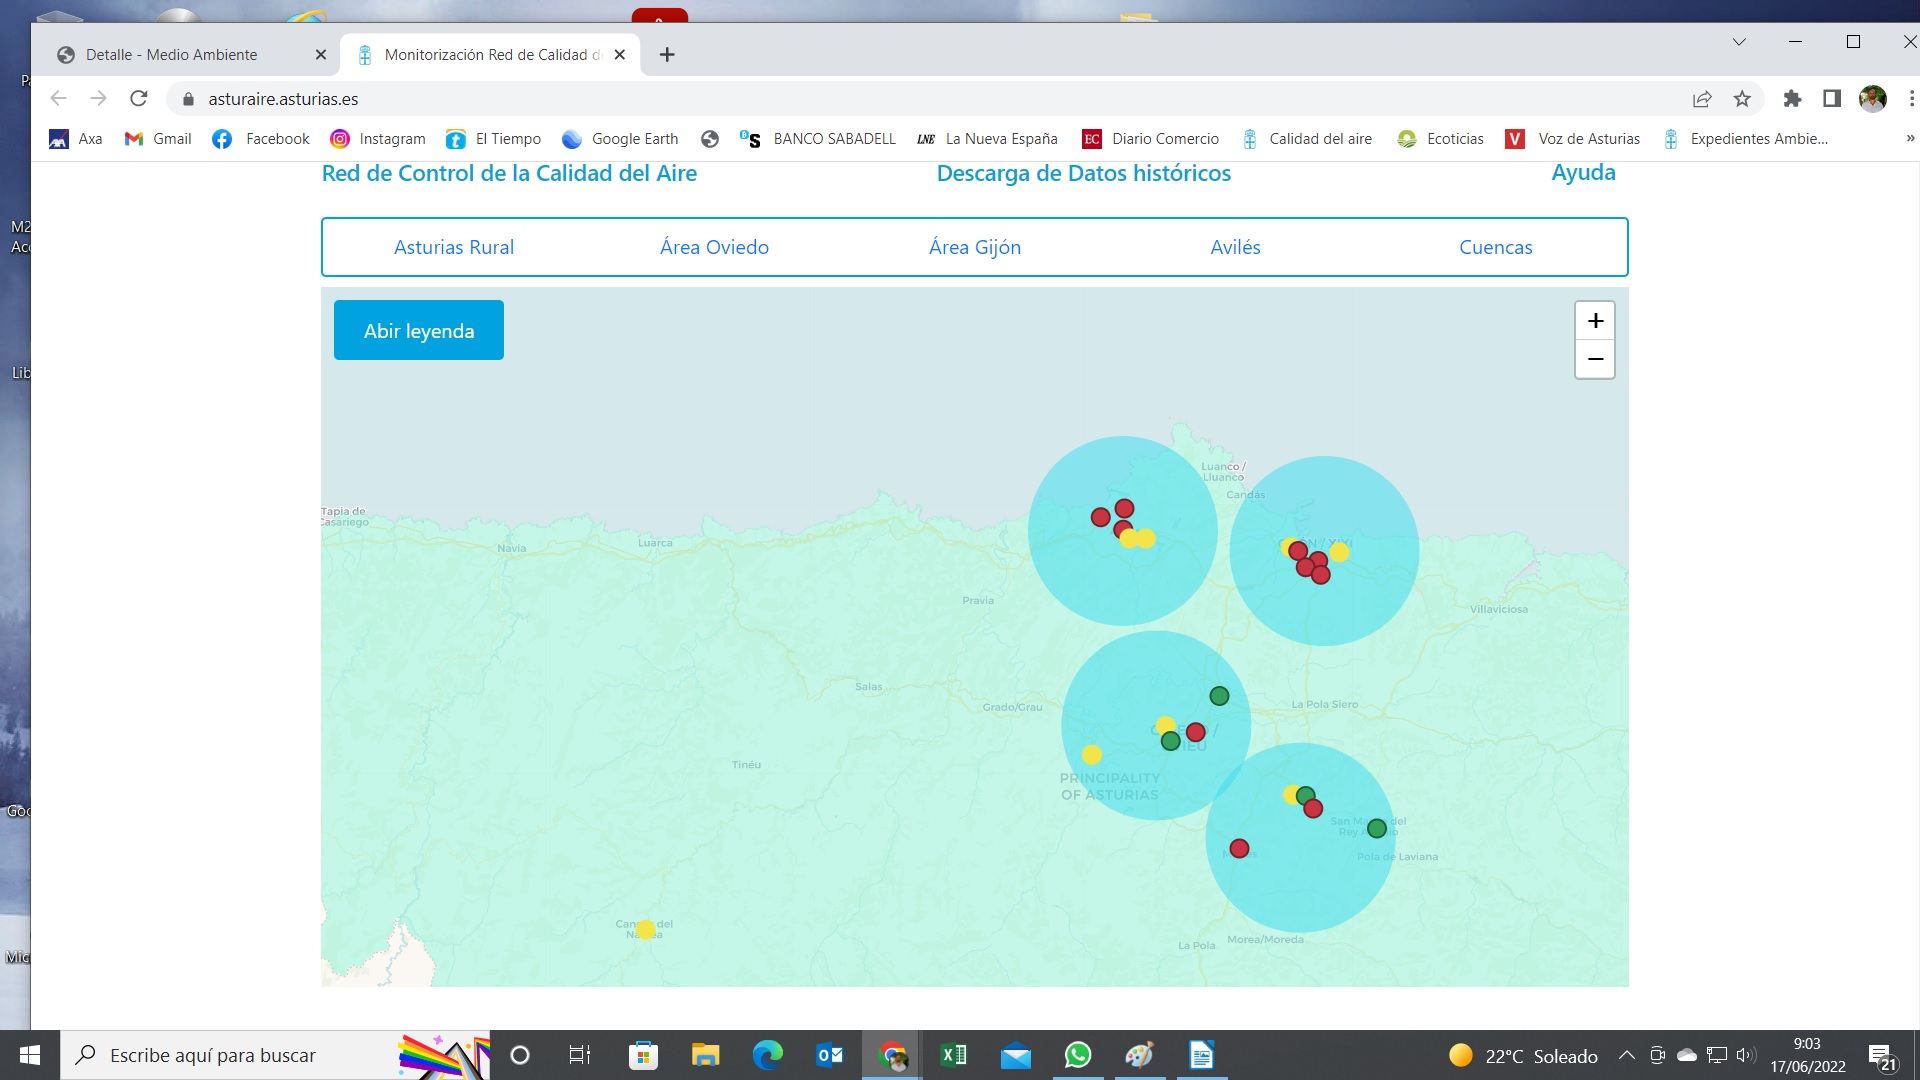Select the Cuencas menu item
Viewport: 1920px width, 1080px height.
1495,247
